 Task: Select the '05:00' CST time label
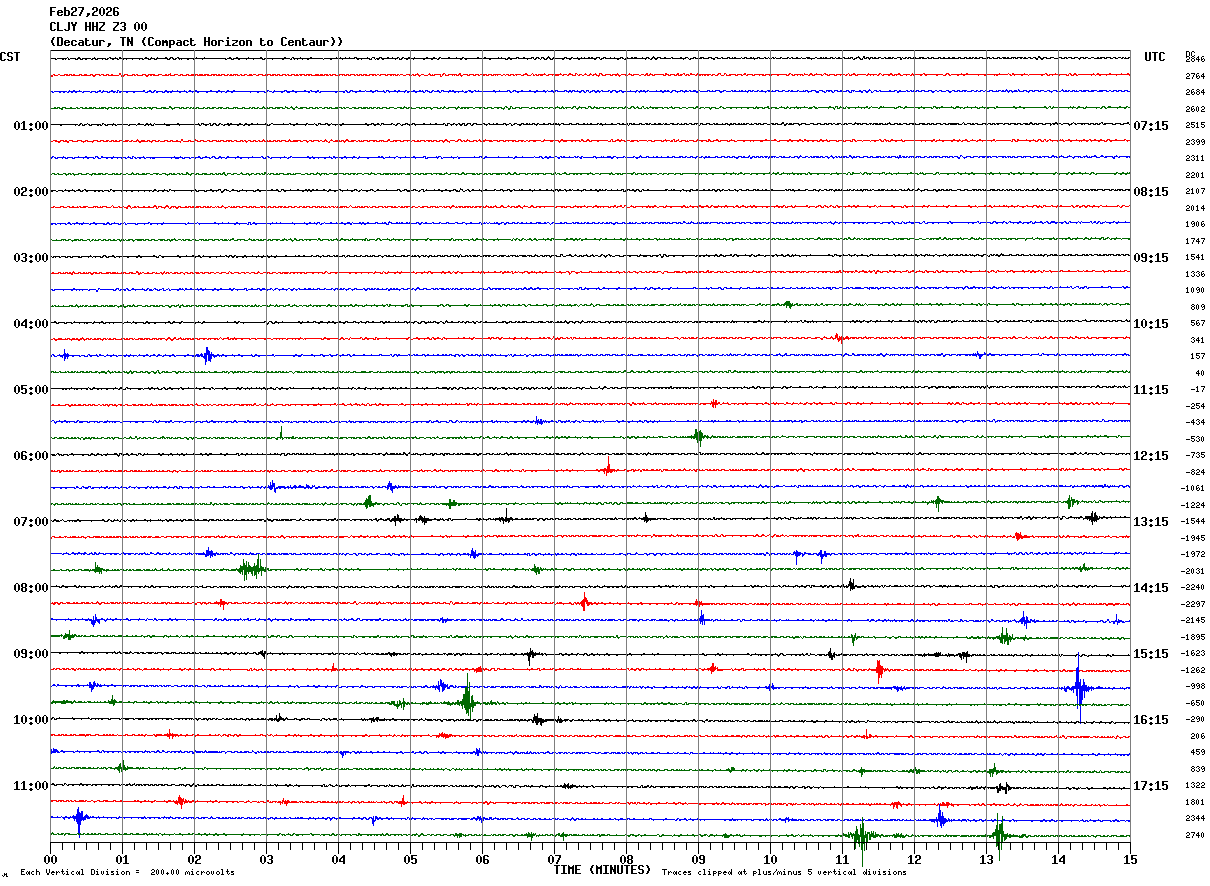31,390
